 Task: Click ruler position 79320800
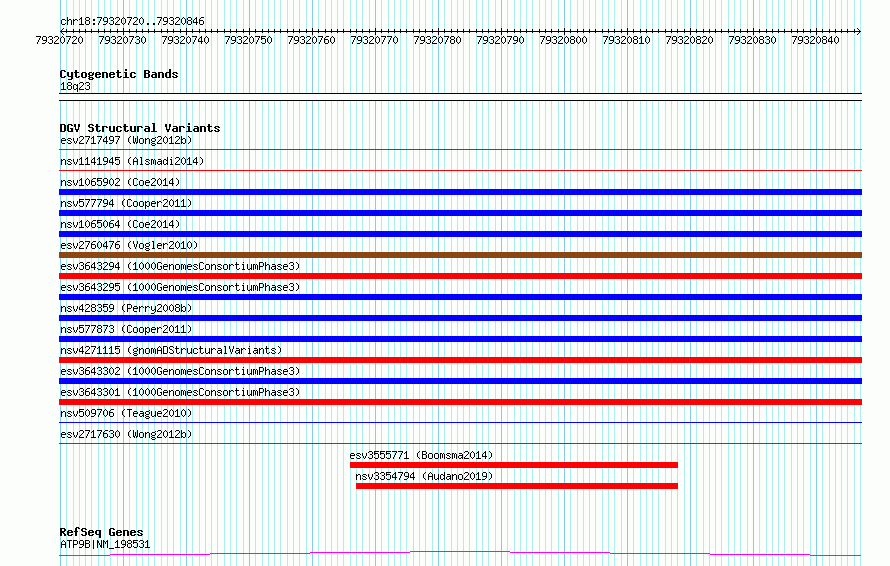563,40
